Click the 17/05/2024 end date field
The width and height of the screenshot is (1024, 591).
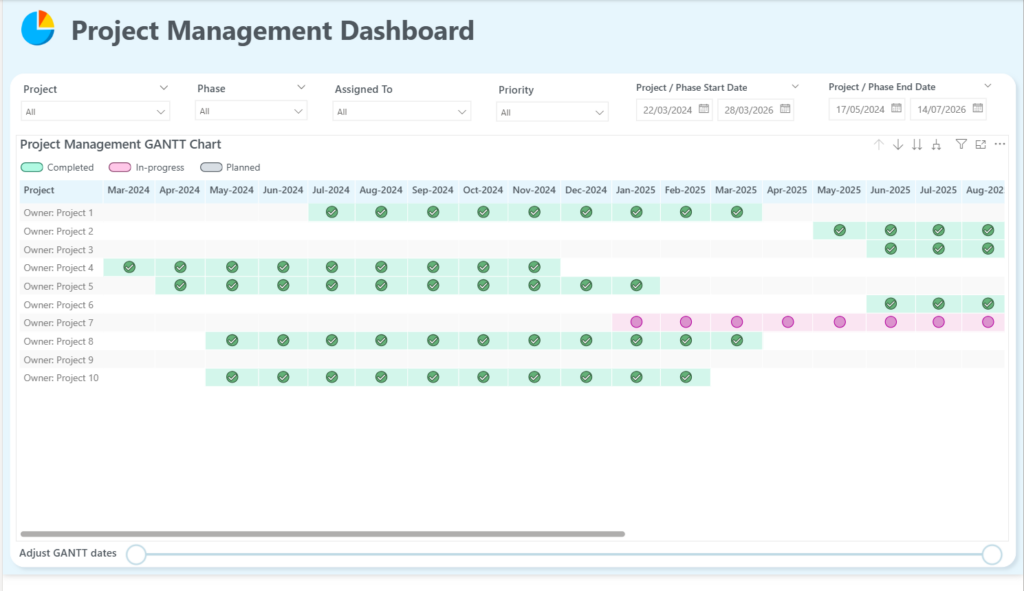point(867,109)
